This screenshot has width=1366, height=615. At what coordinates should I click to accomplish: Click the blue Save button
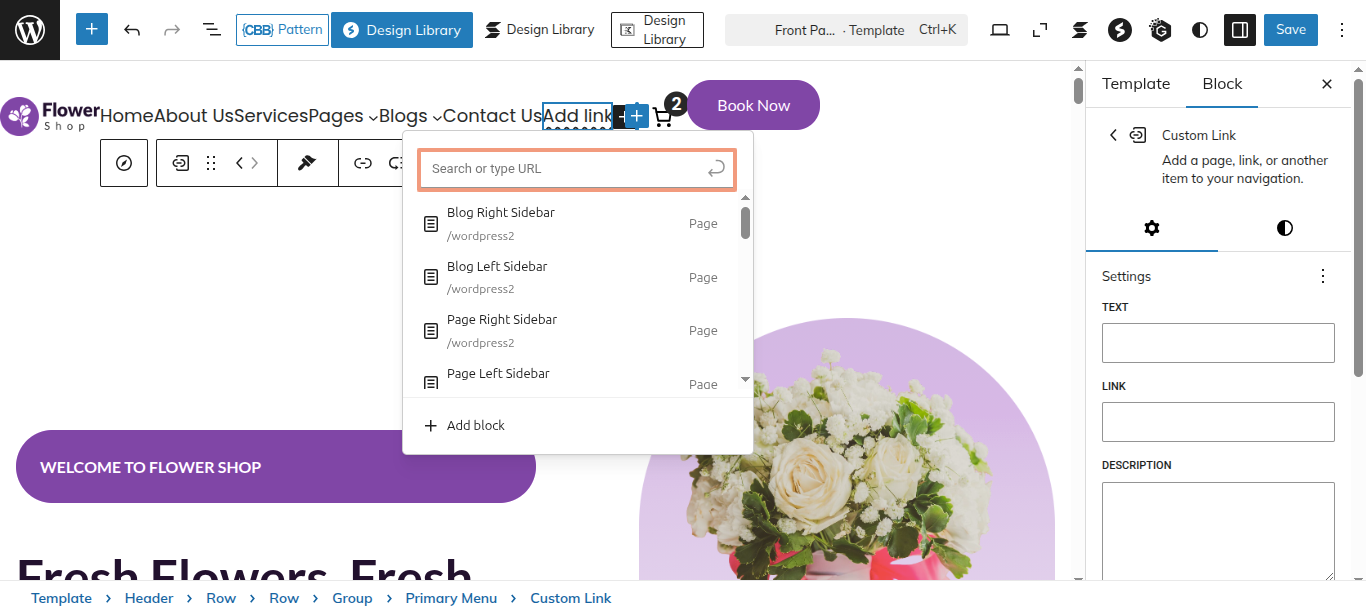click(x=1290, y=30)
